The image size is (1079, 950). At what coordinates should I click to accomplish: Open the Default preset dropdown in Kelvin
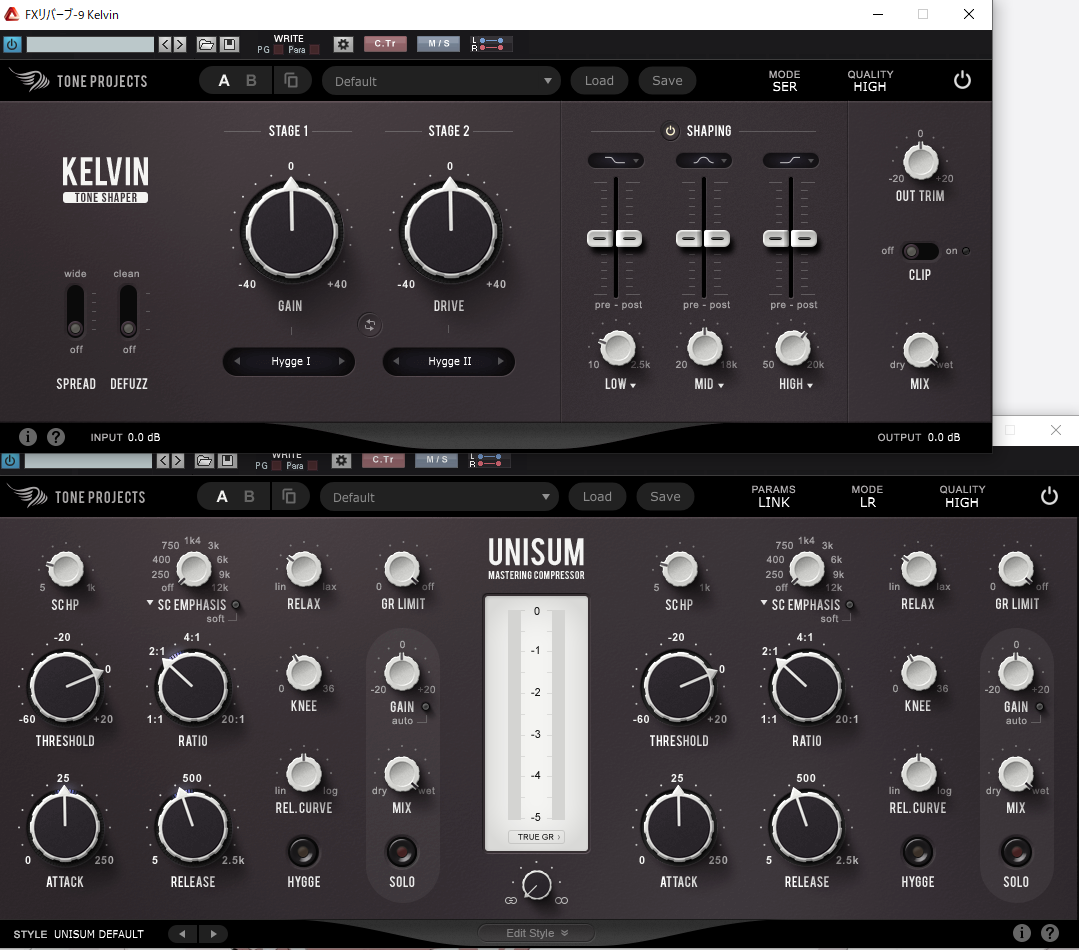tap(442, 81)
